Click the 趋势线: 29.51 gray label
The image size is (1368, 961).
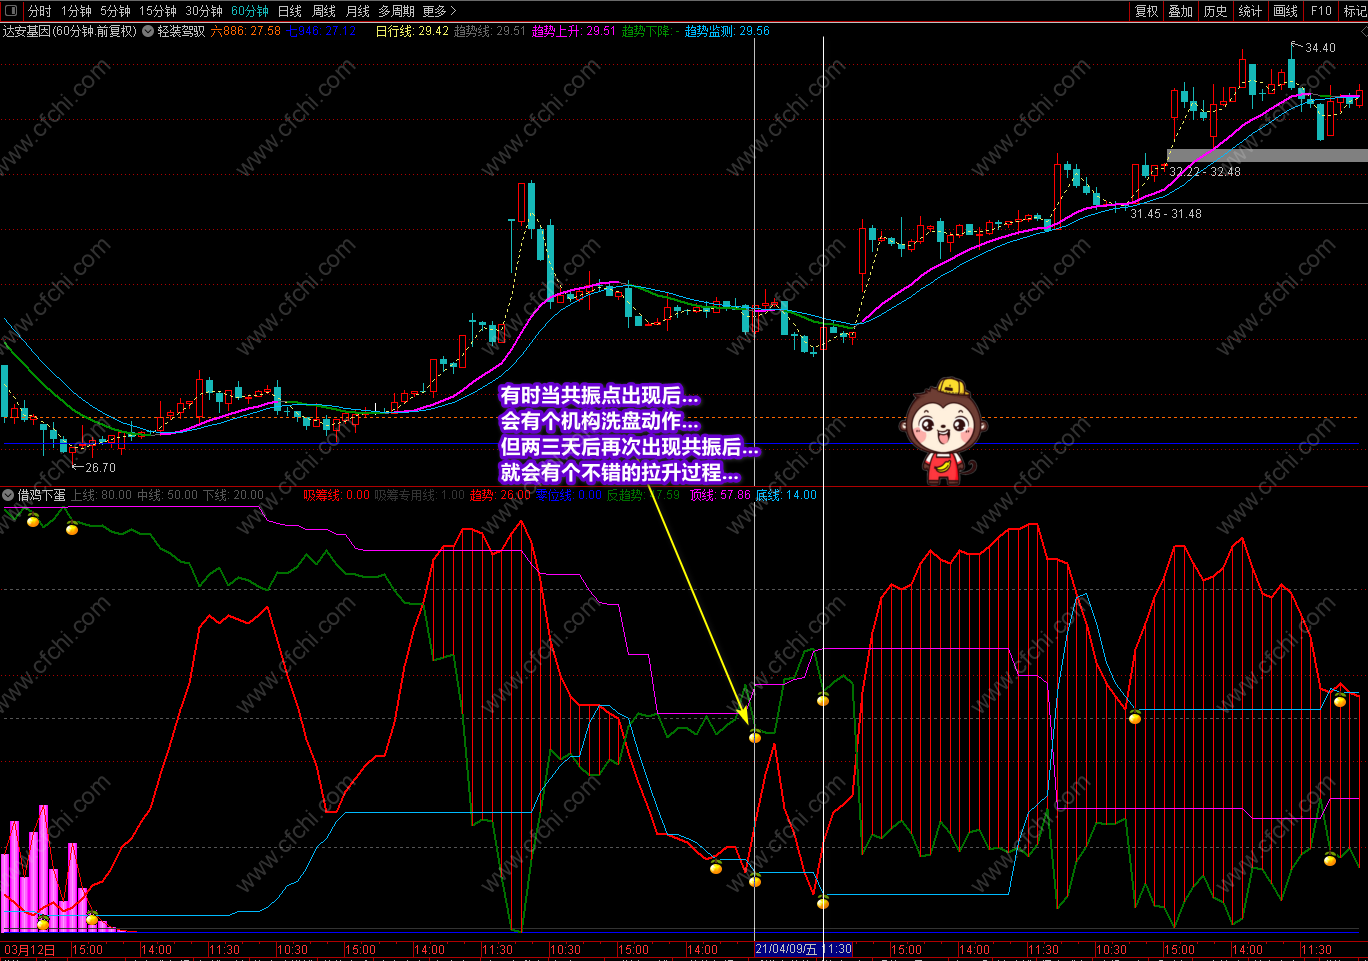point(490,31)
